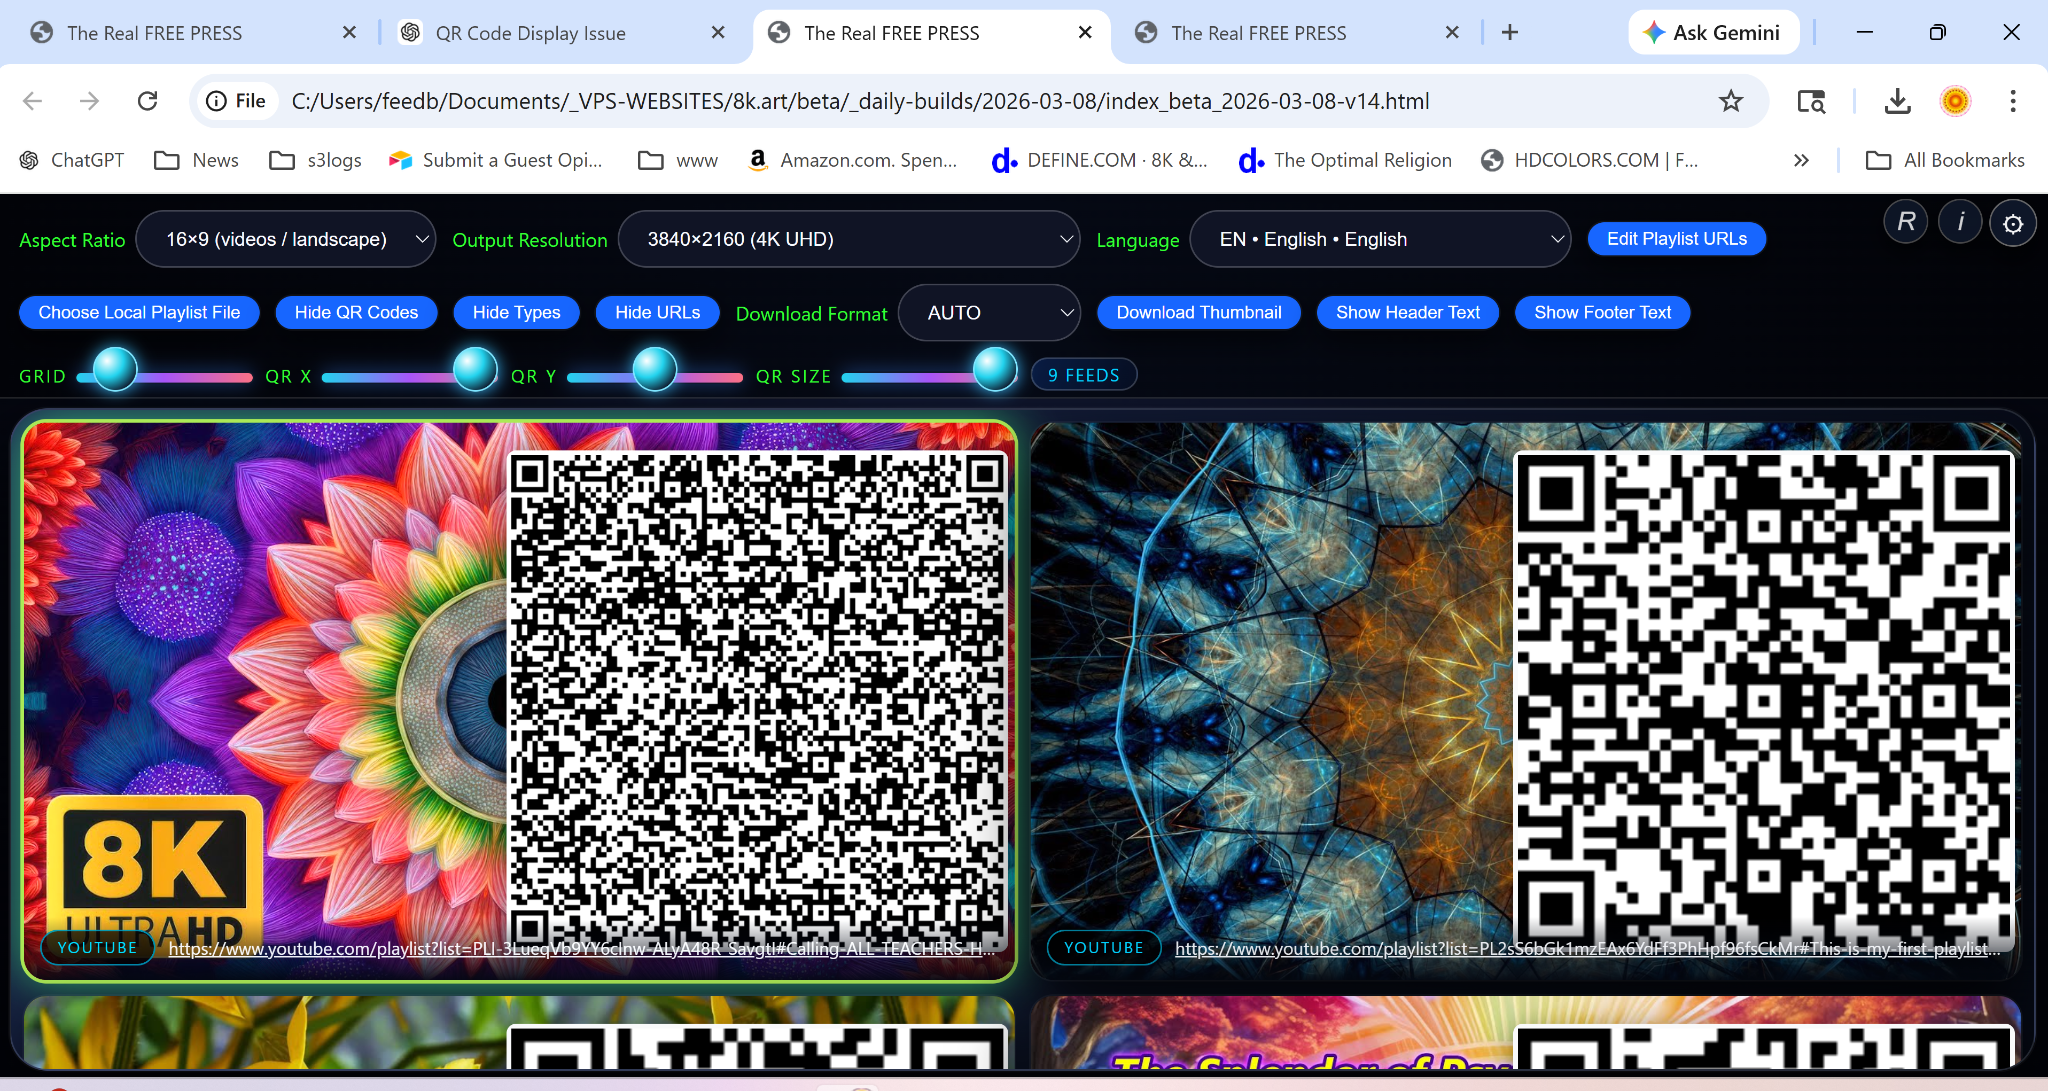Open the All Bookmarks folder
2048x1091 pixels.
[1945, 160]
